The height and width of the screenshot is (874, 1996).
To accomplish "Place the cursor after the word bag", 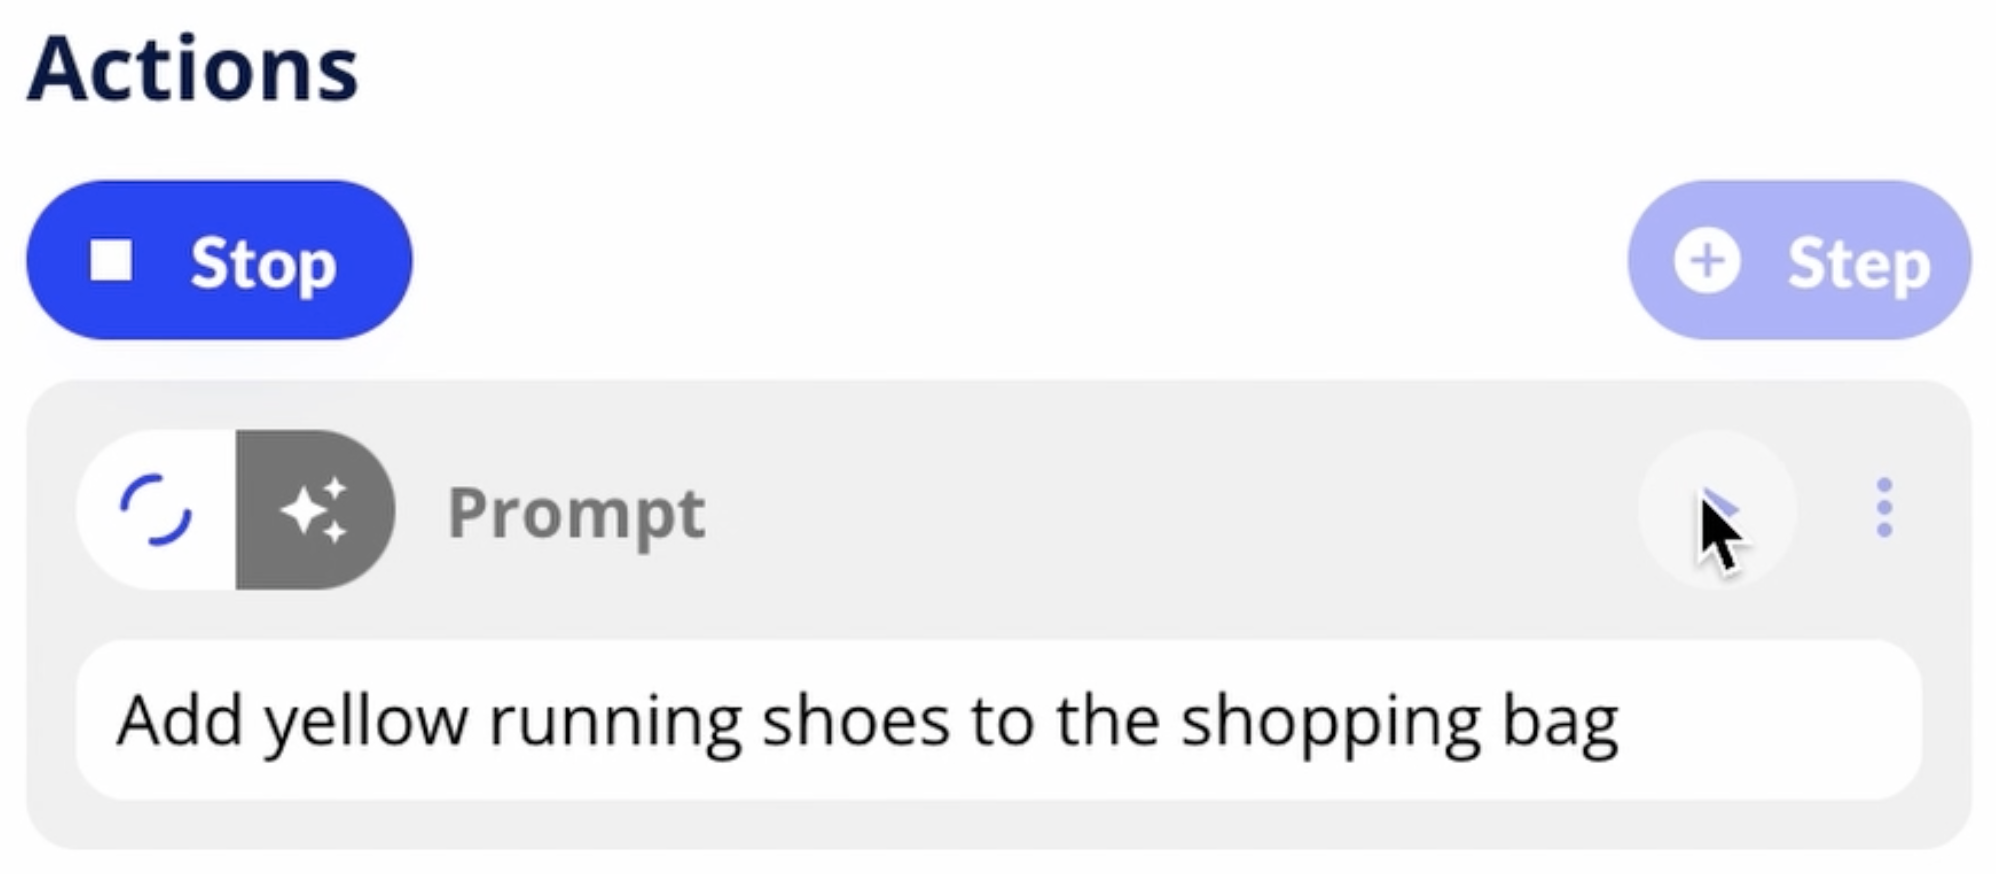I will tap(1622, 720).
